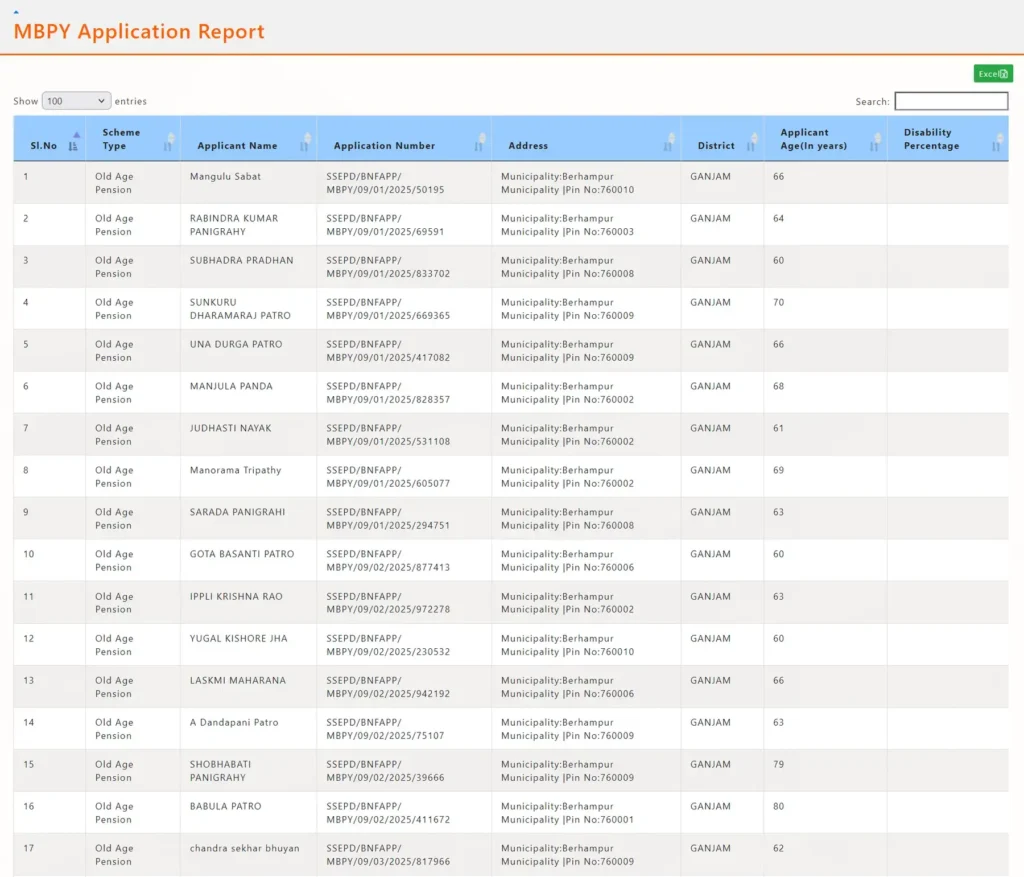Image resolution: width=1024 pixels, height=877 pixels.
Task: Click the age value 70
Action: (x=778, y=302)
